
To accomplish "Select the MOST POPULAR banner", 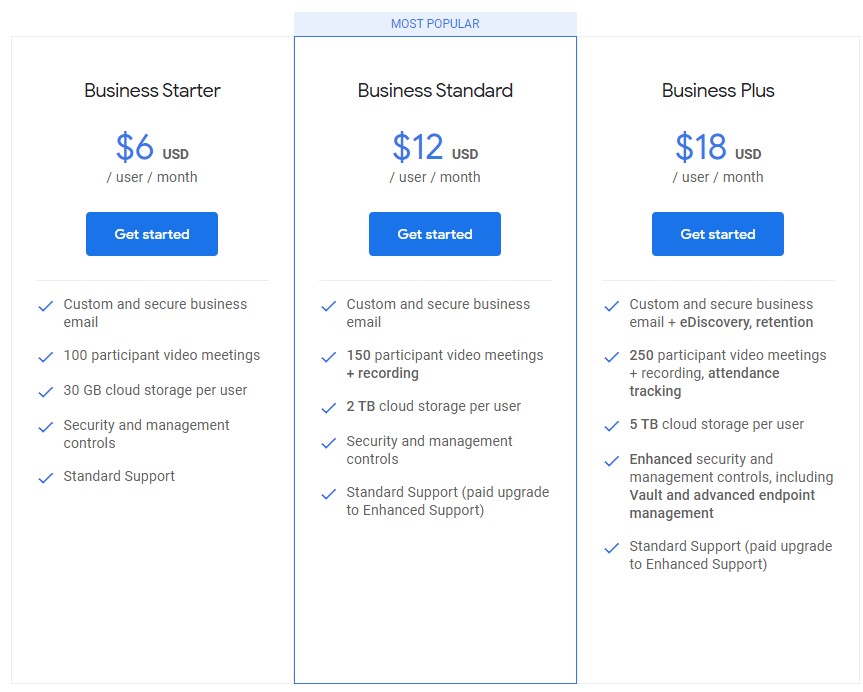I will click(435, 24).
